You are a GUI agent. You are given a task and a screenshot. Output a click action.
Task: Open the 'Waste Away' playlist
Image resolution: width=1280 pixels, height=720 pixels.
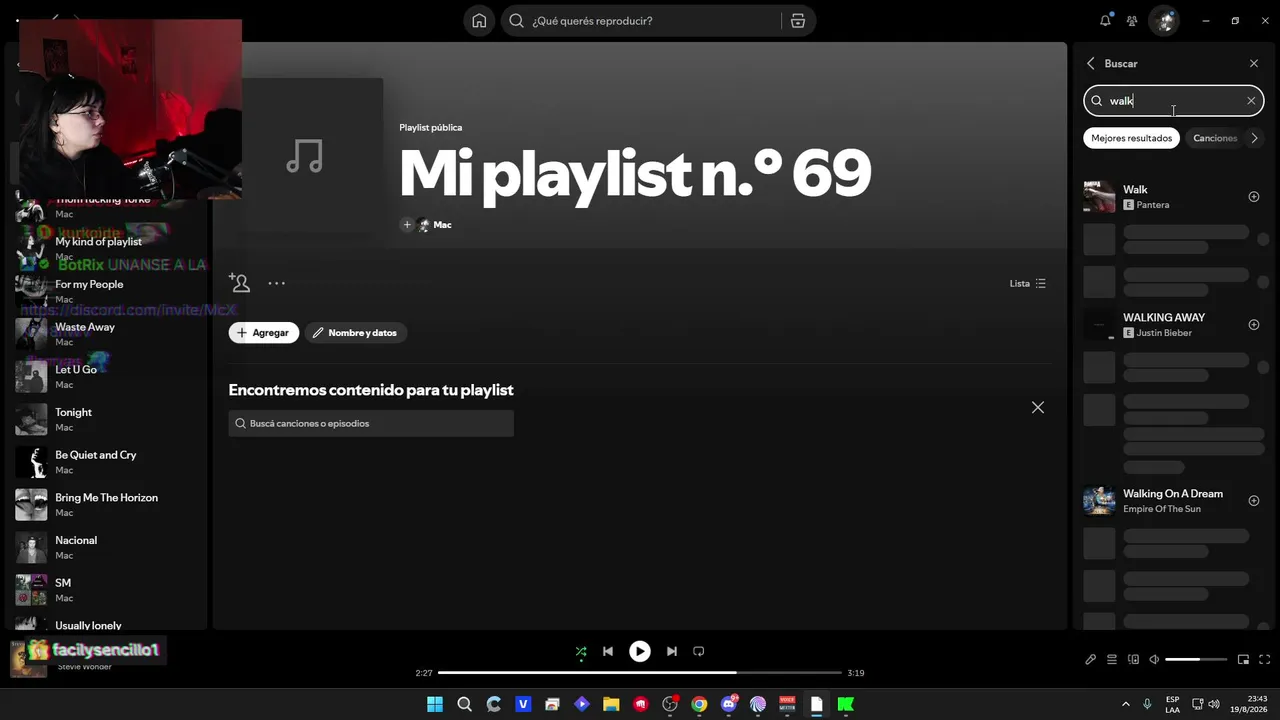[x=110, y=334]
